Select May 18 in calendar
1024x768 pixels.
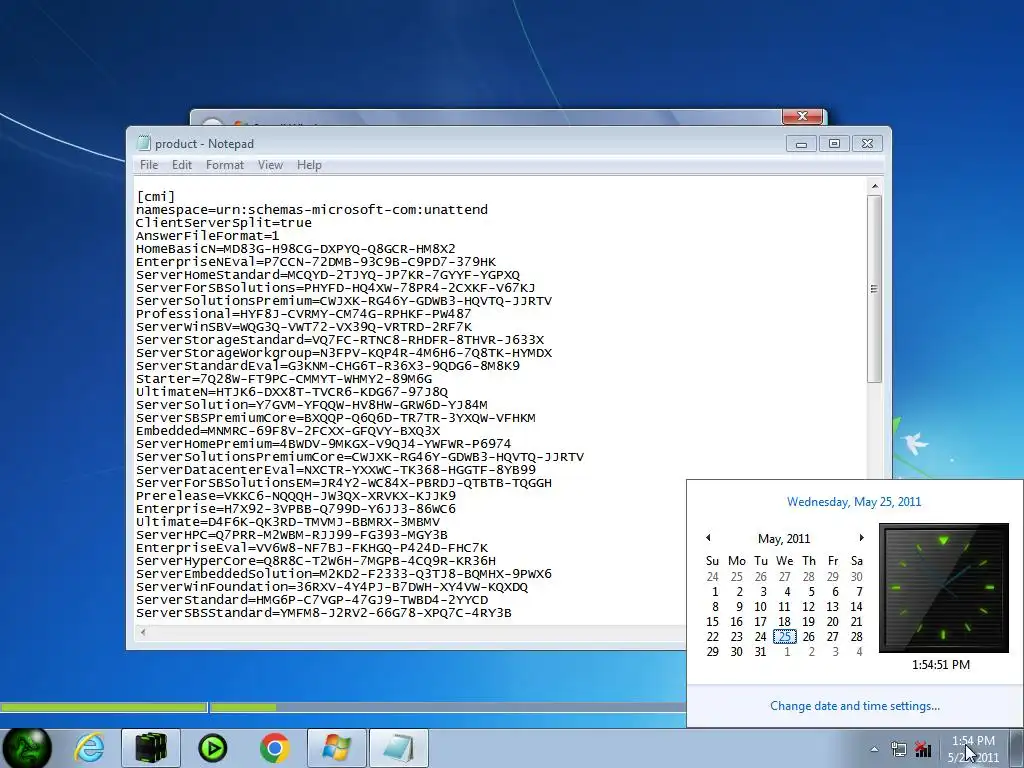(784, 622)
